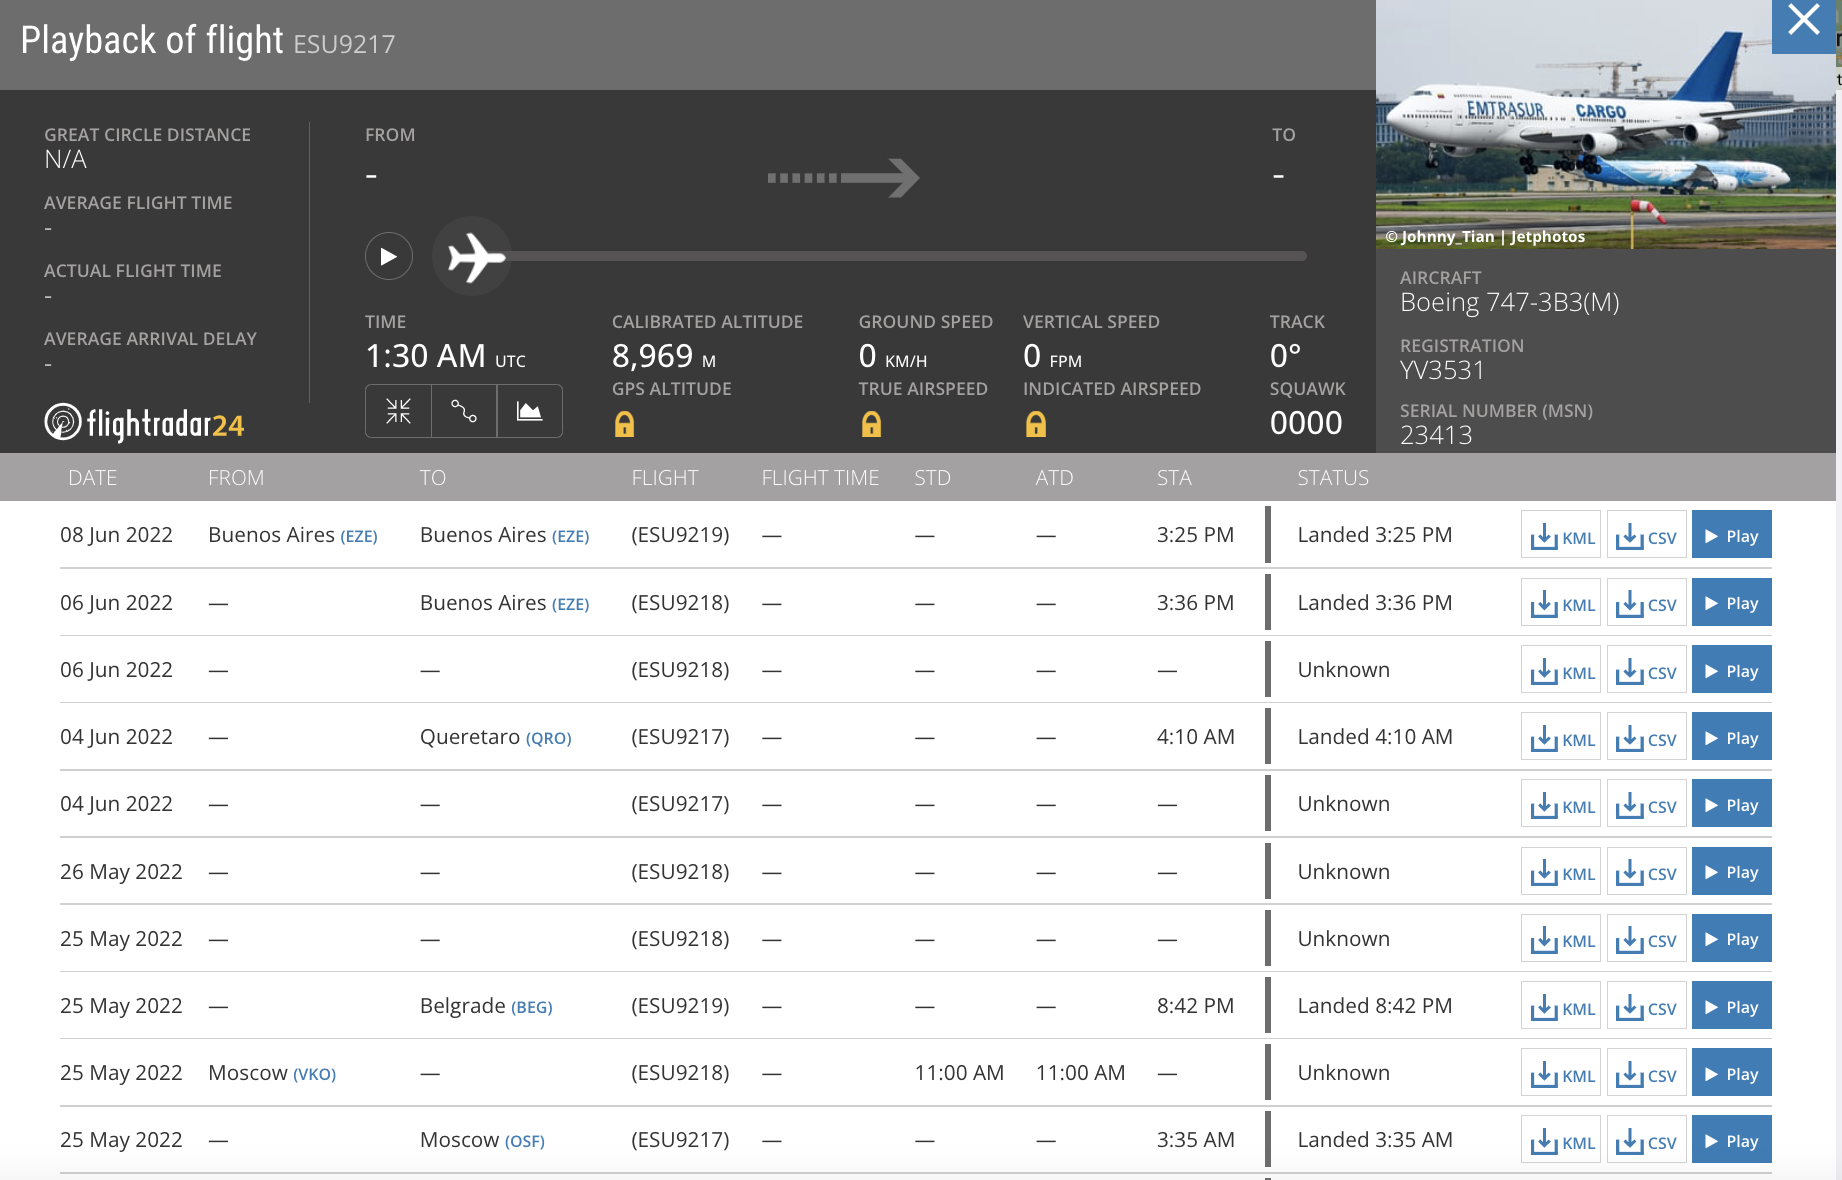
Task: Click the DATE column header
Action: click(92, 478)
